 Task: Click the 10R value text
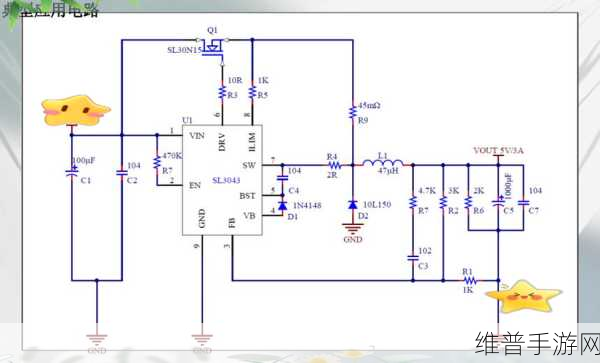235,80
